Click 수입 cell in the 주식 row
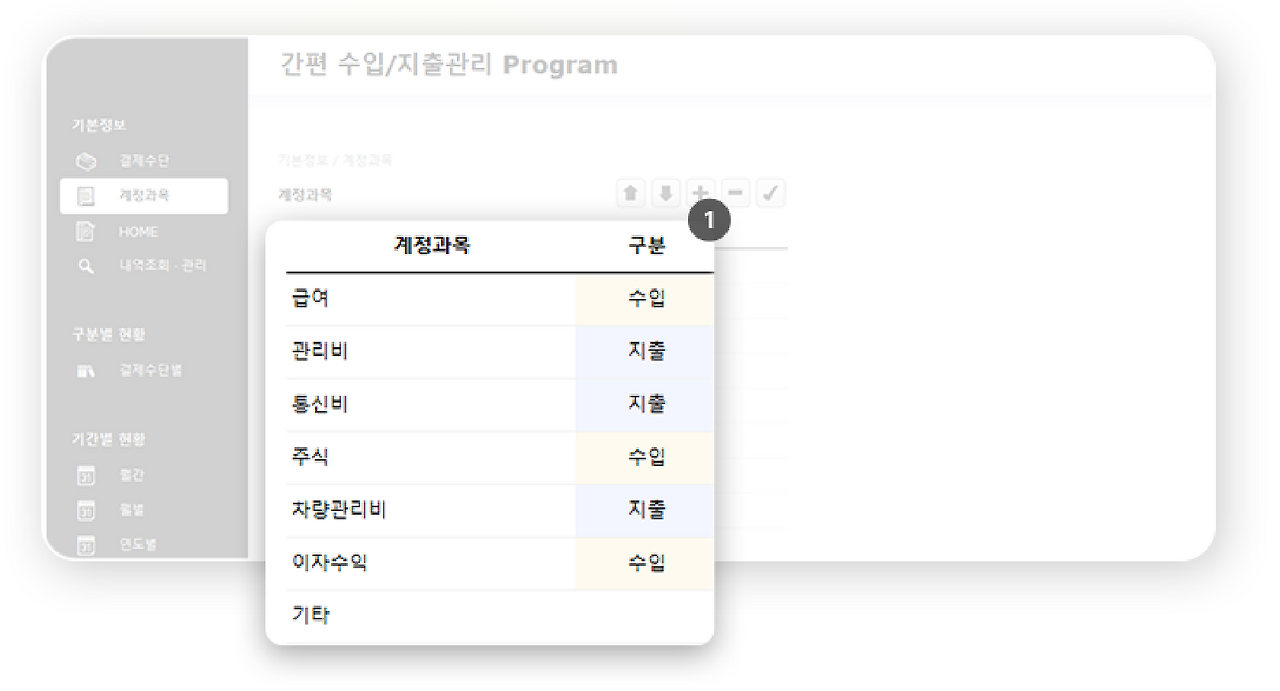The height and width of the screenshot is (691, 1280). coord(645,458)
